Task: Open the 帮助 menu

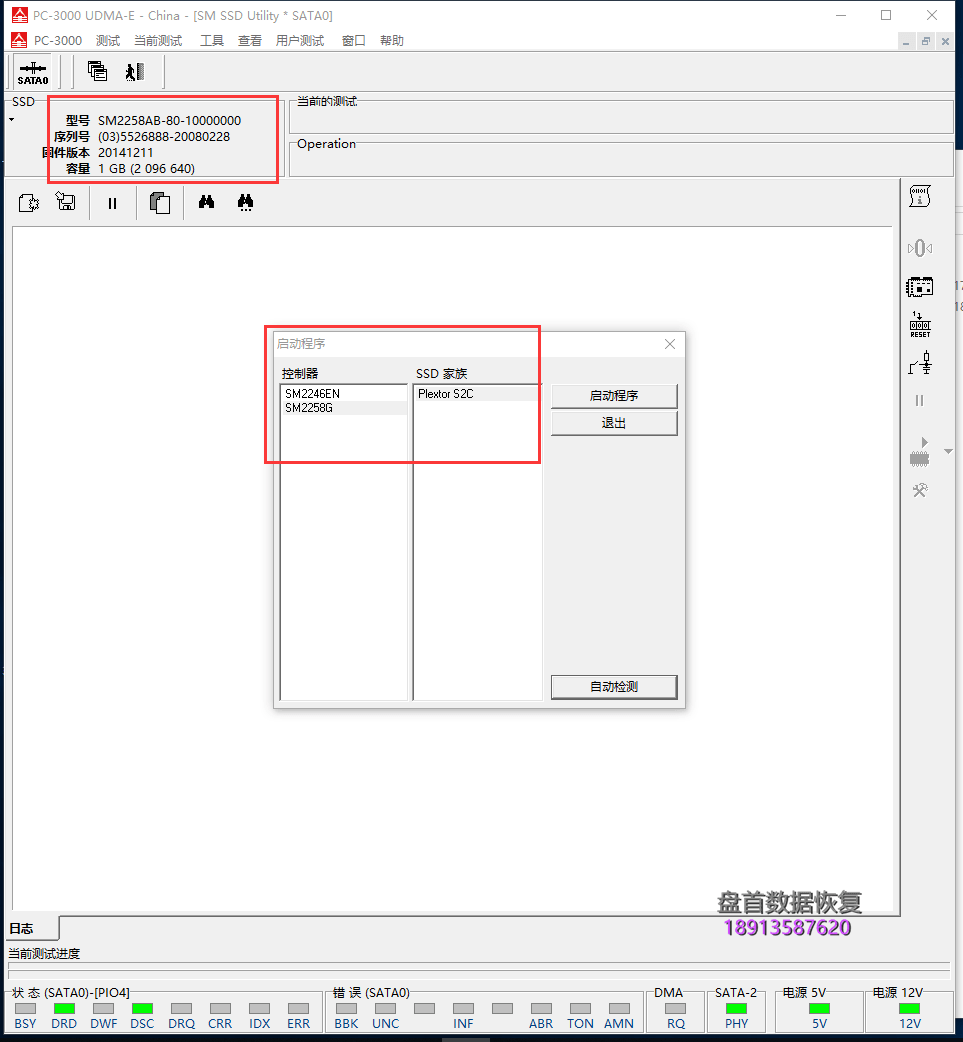Action: click(392, 41)
